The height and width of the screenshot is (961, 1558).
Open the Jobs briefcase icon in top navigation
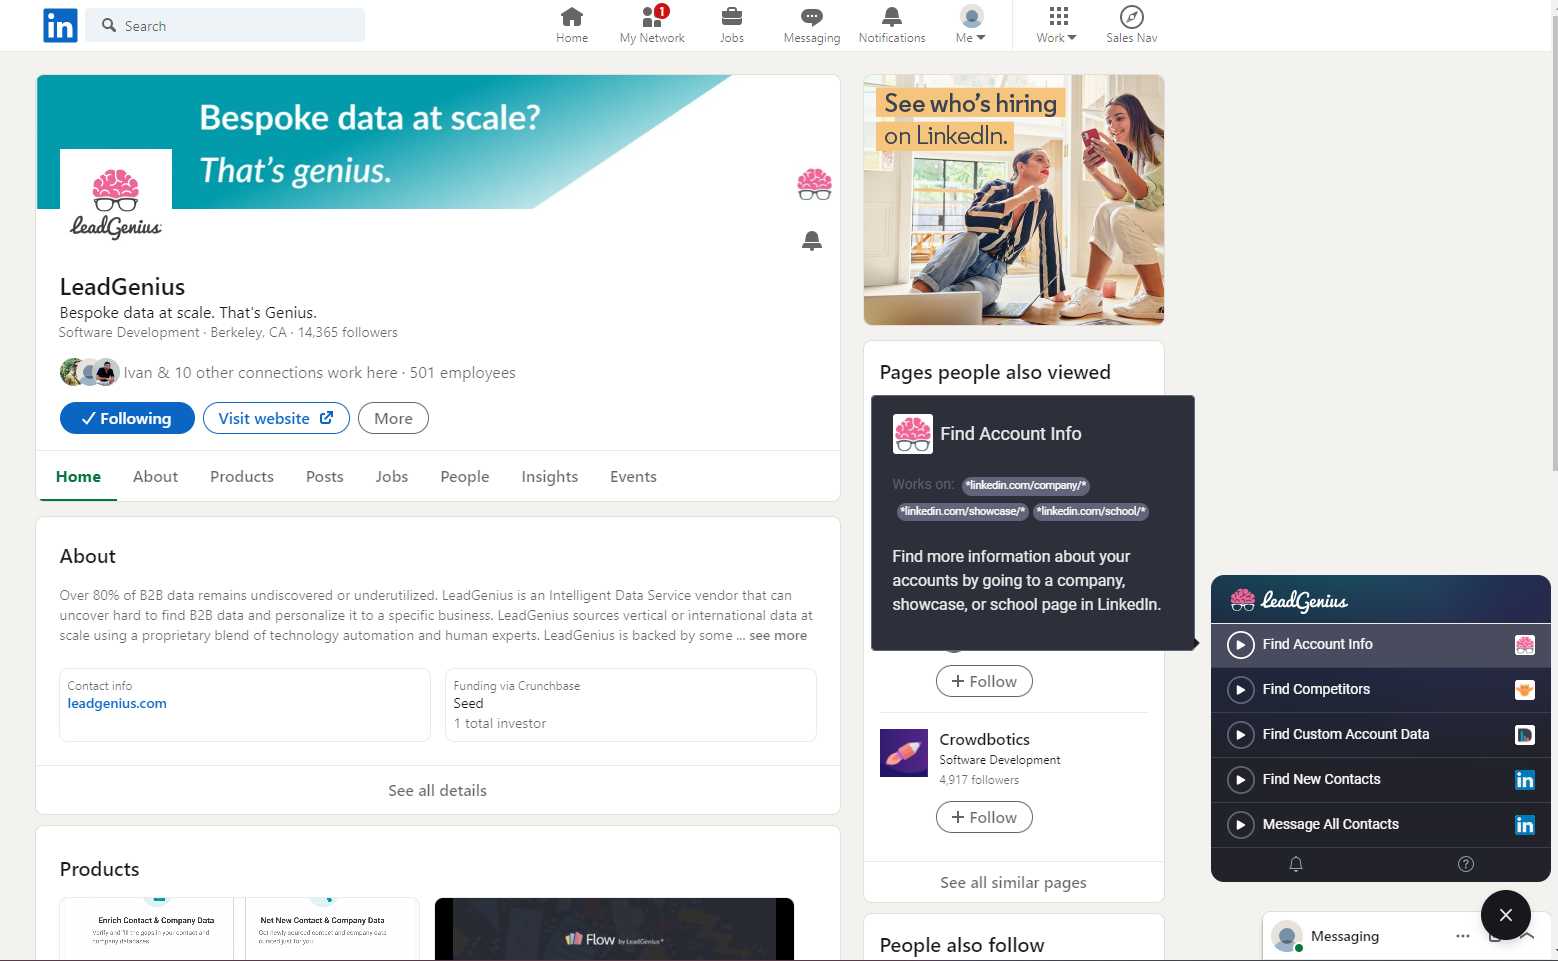tap(732, 26)
